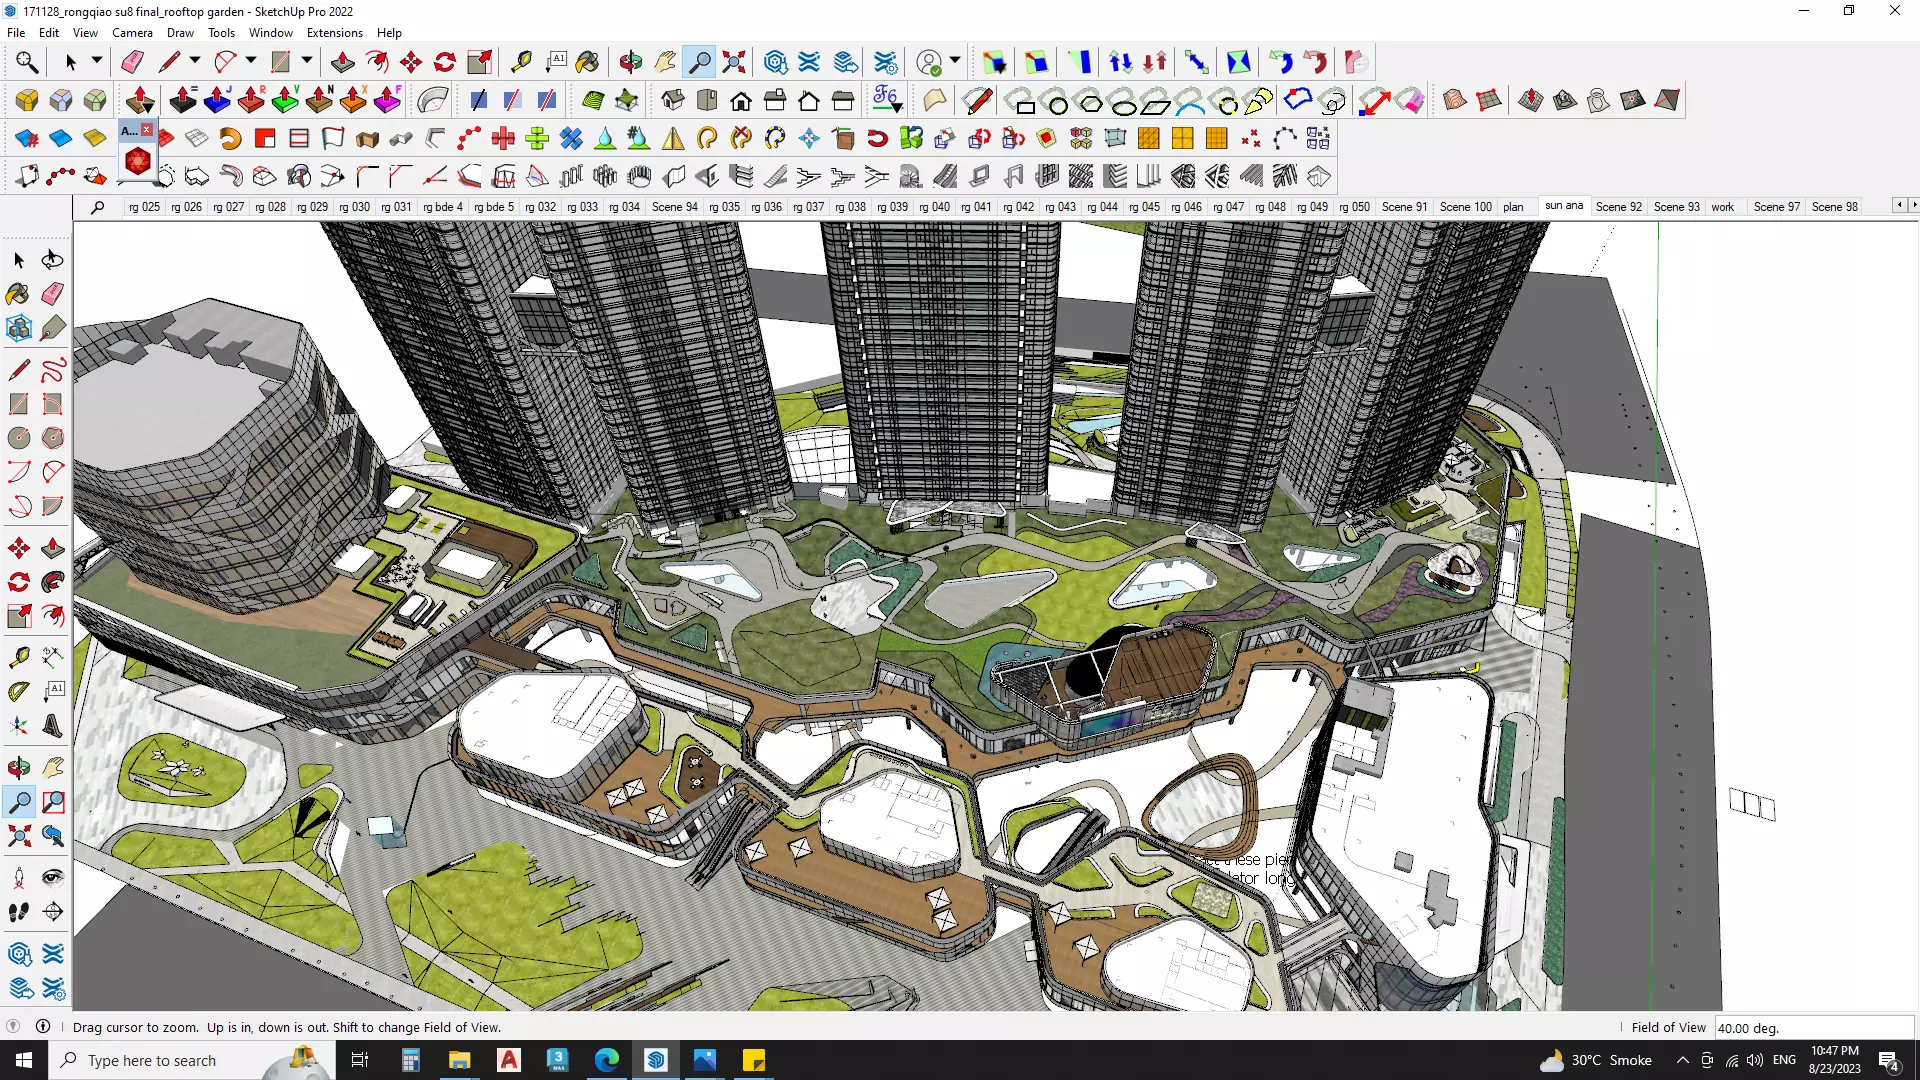Select the Text label tool in top toolbar
Screen dimensions: 1920x1080
click(556, 62)
